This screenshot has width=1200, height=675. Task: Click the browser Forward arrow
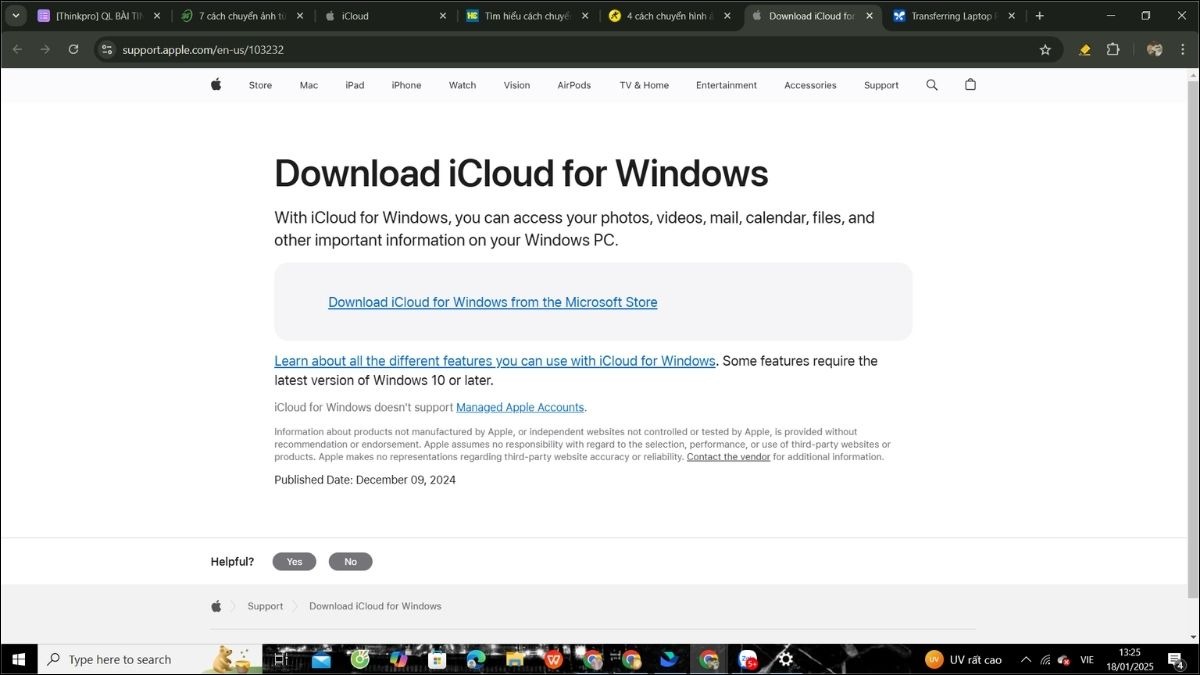coord(45,49)
